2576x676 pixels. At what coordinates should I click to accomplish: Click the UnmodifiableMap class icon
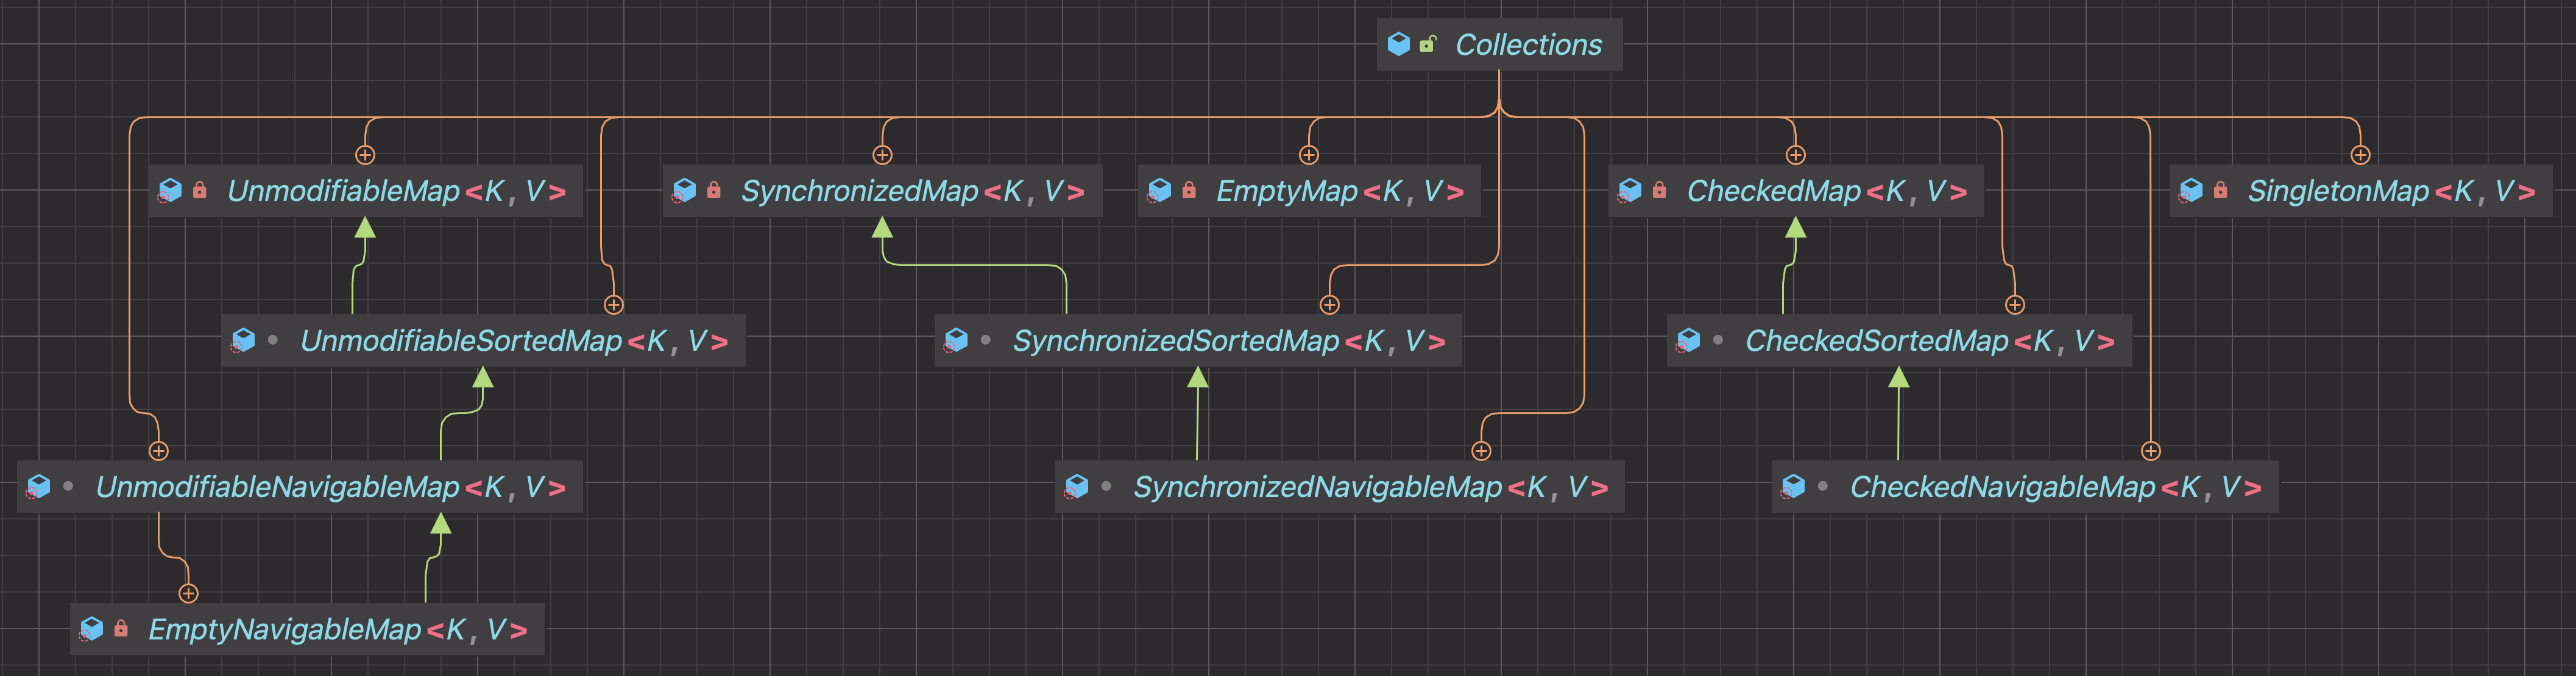(170, 190)
